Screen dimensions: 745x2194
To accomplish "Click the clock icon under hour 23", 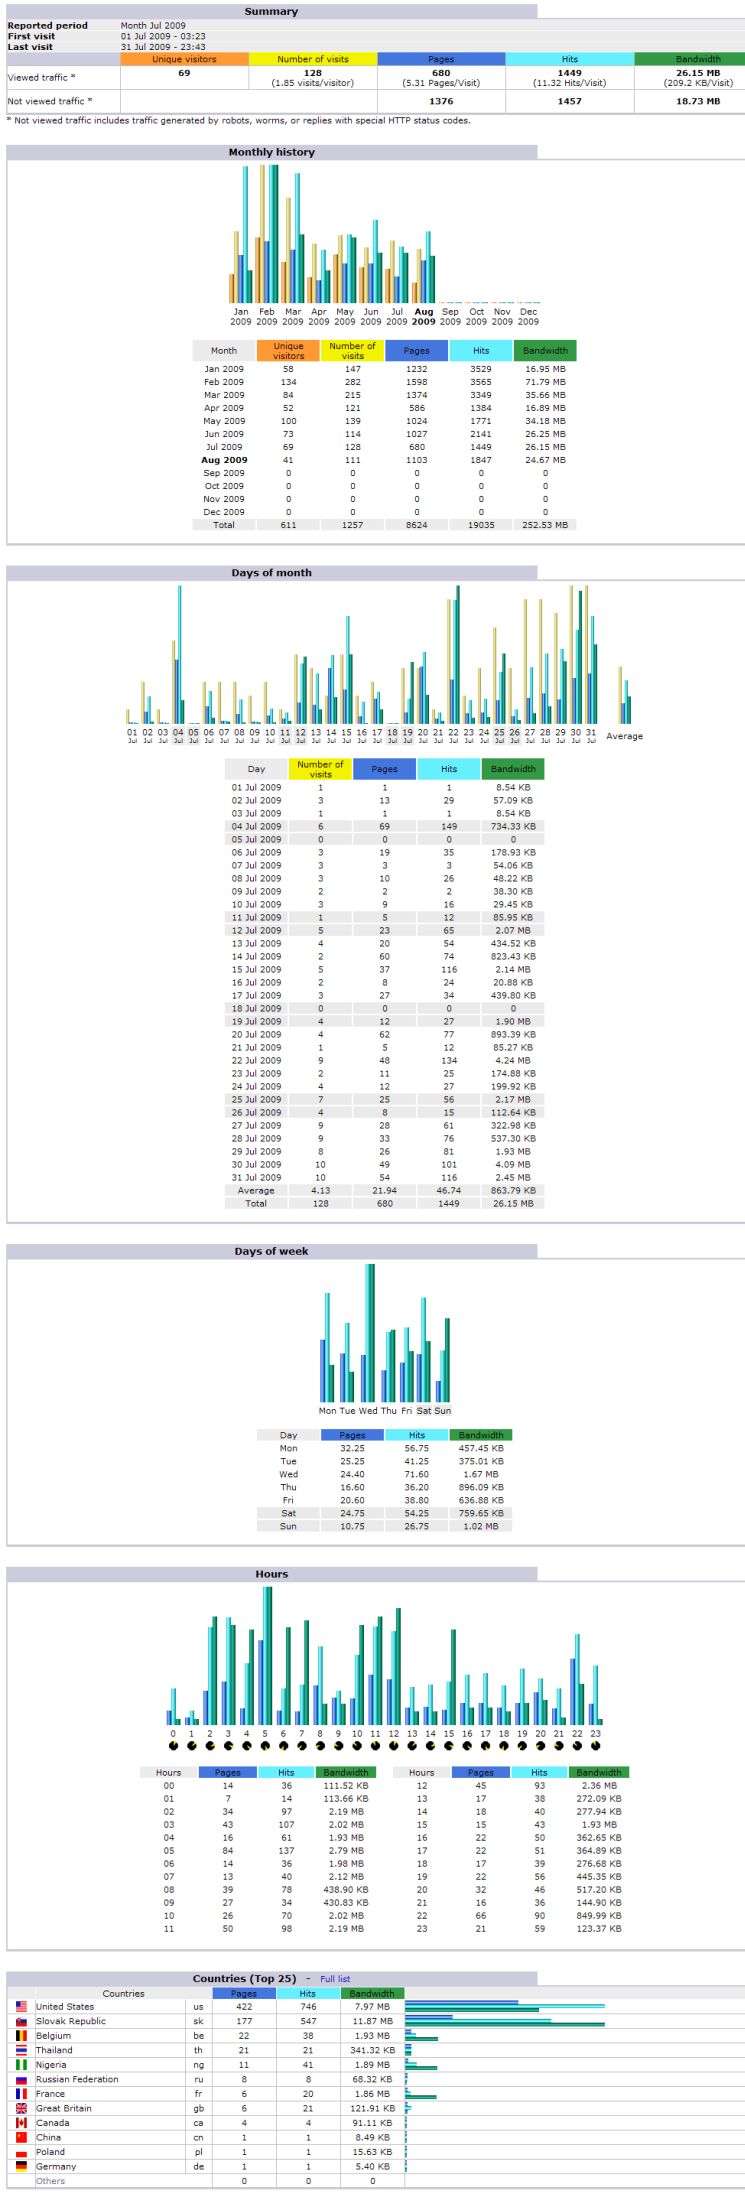I will [596, 1746].
